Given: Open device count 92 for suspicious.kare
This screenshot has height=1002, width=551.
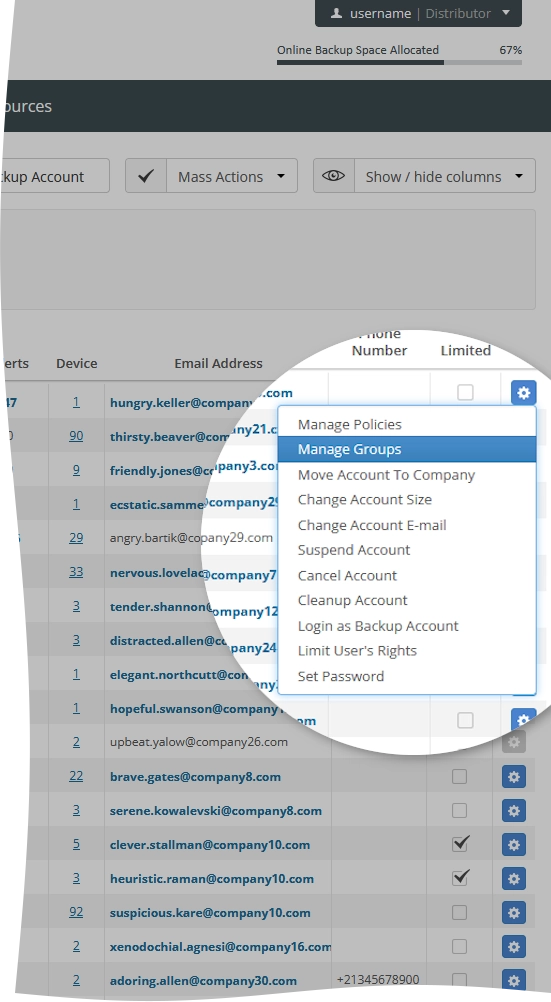Looking at the screenshot, I should click(76, 912).
